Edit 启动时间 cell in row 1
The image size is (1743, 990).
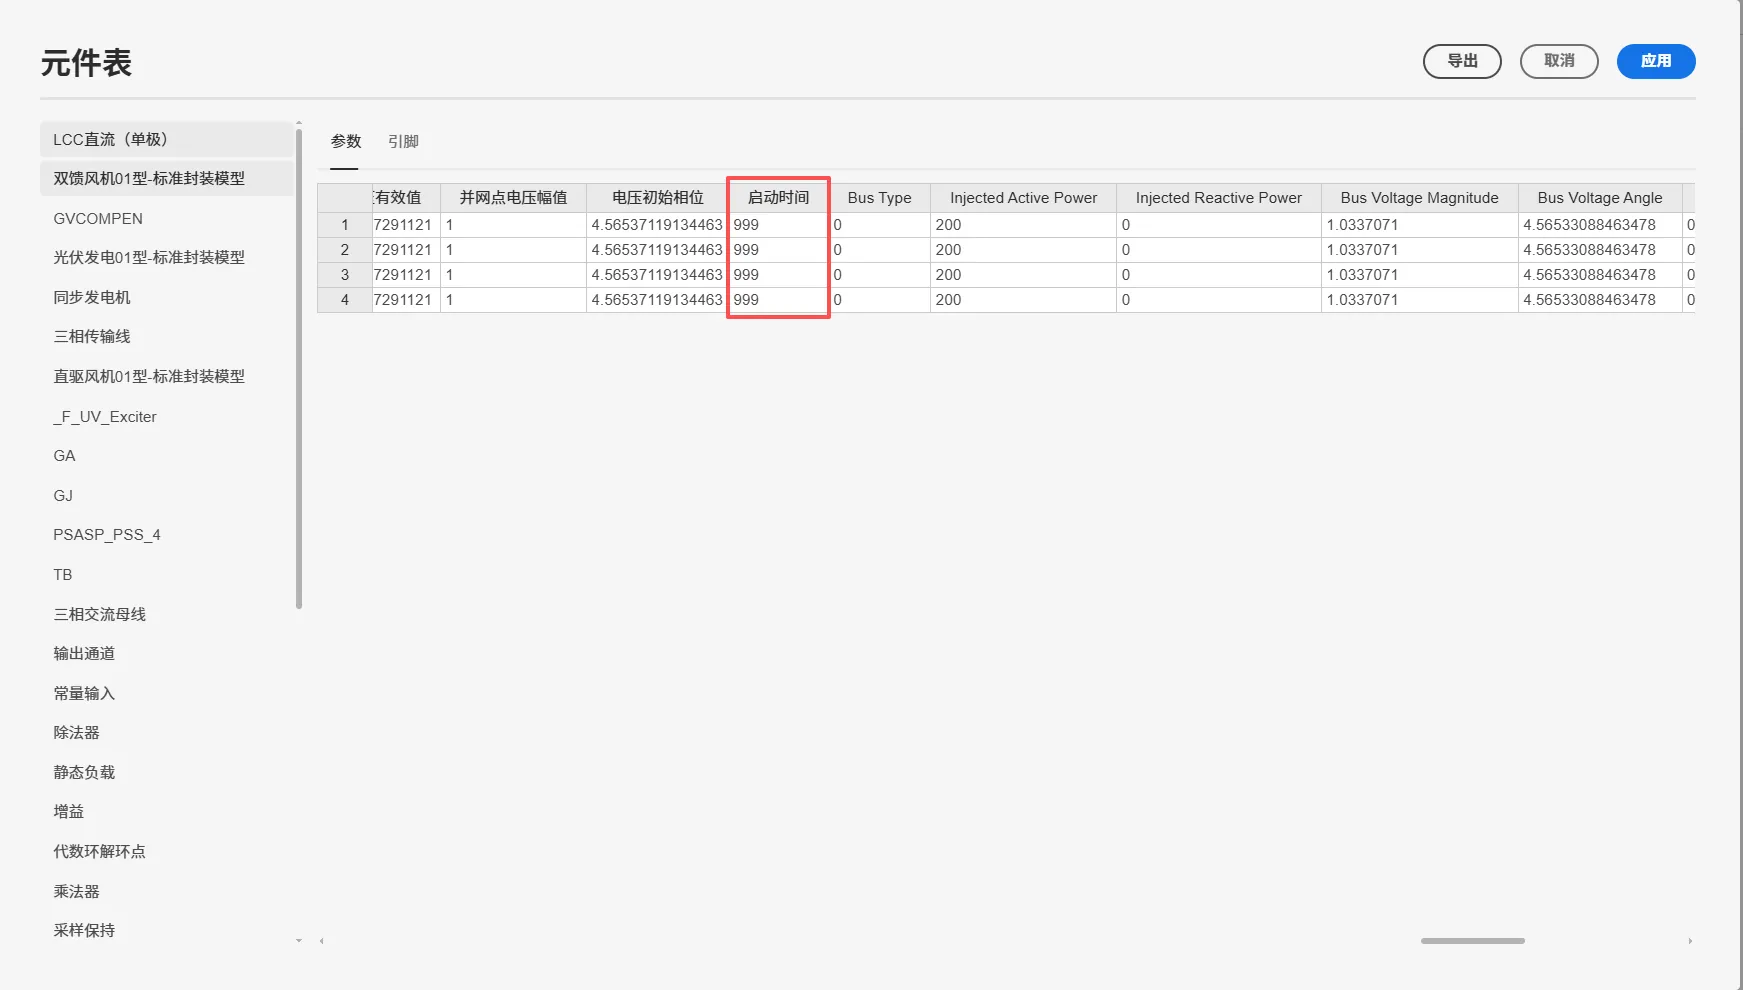(777, 225)
